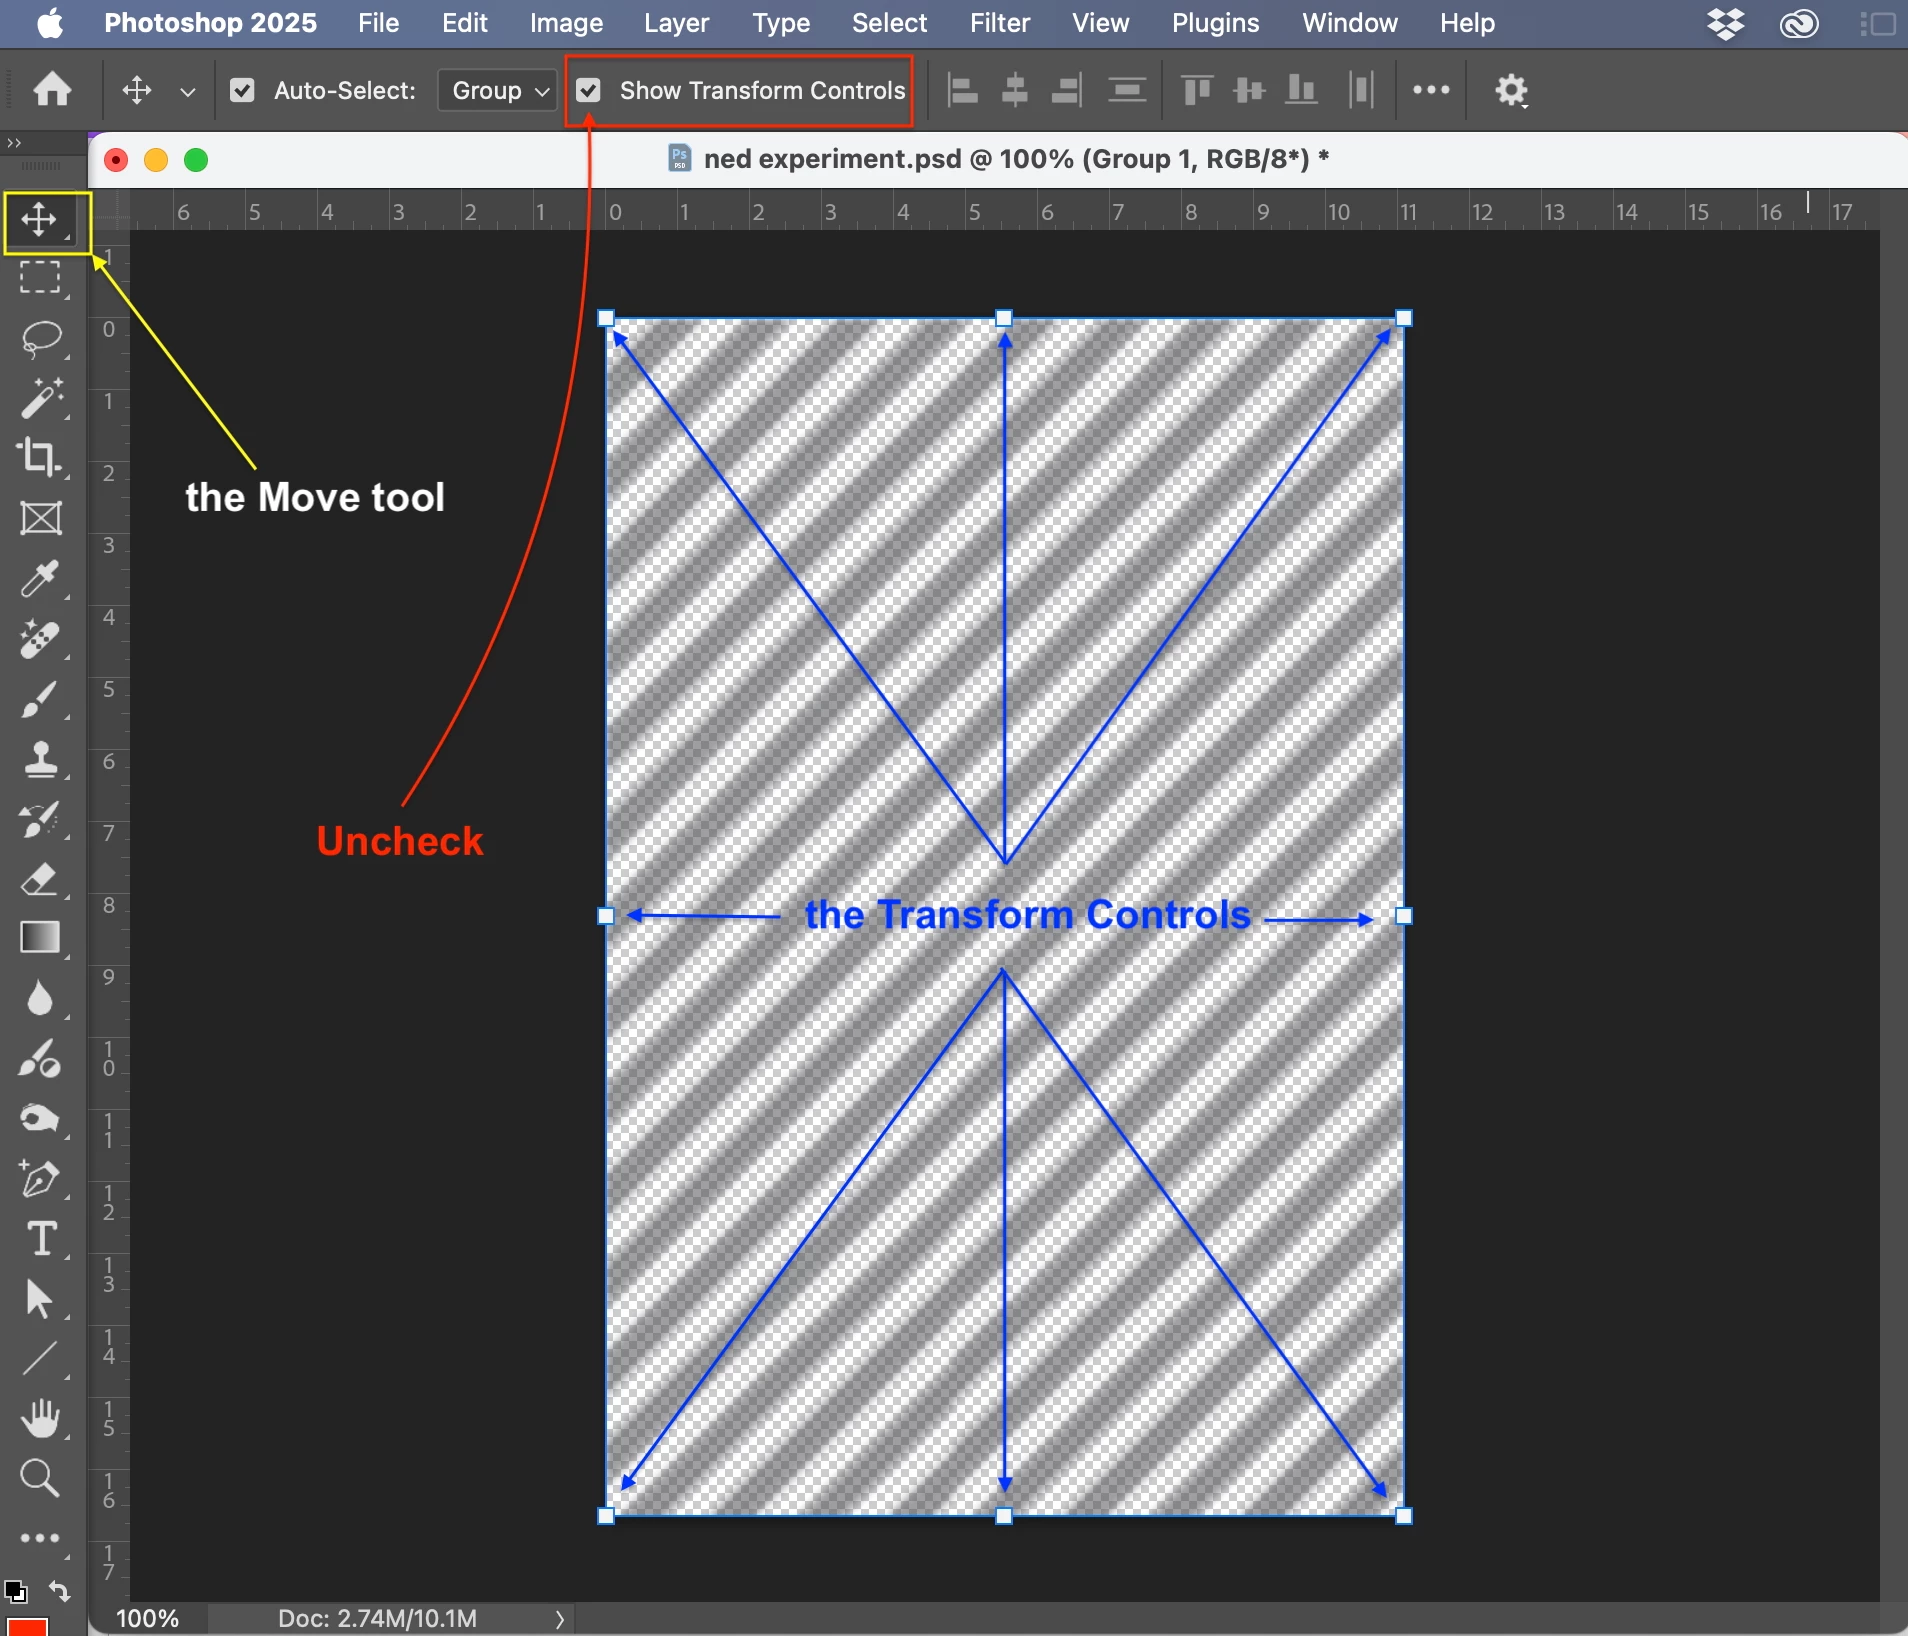This screenshot has height=1636, width=1908.
Task: Click the 100% zoom level field
Action: [x=148, y=1619]
